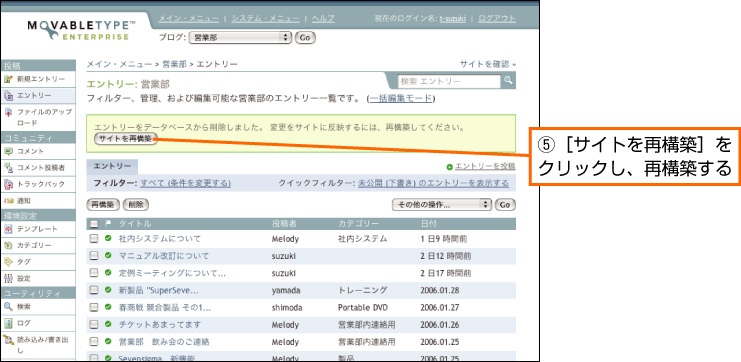Select the エントリー tab above the filter bar
Screen dimensions: 741x362
[x=112, y=166]
